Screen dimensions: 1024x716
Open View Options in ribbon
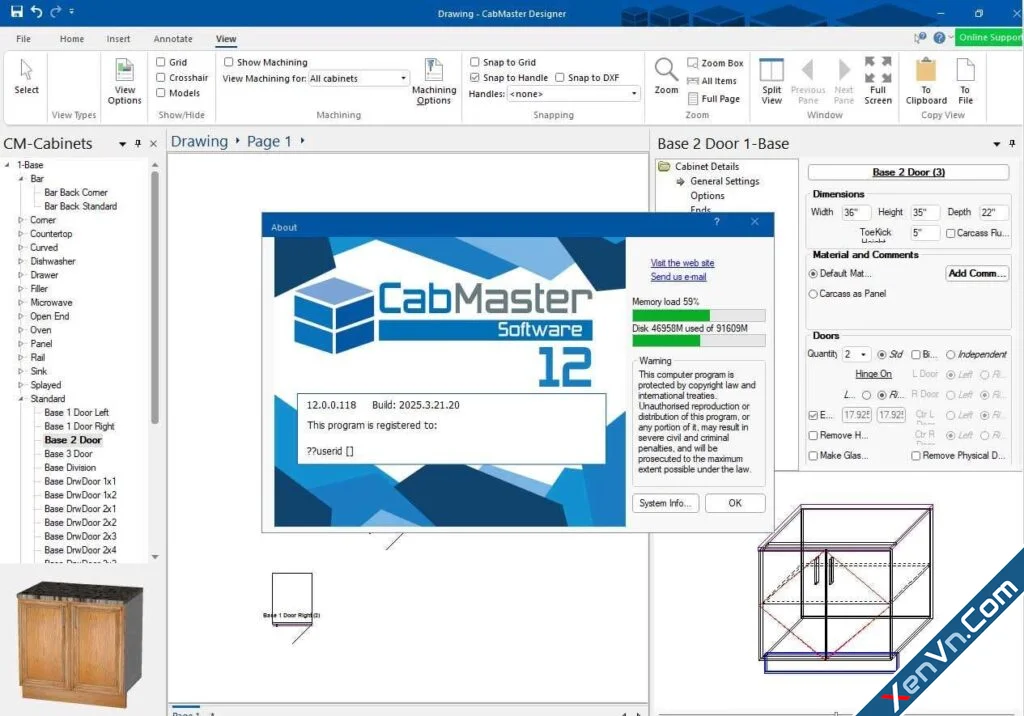[x=124, y=81]
